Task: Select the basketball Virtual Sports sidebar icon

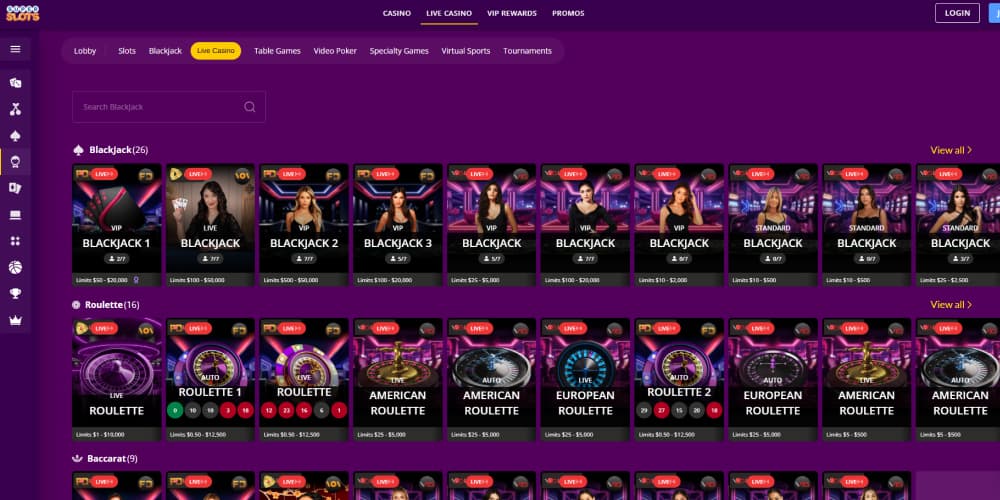Action: 15,267
